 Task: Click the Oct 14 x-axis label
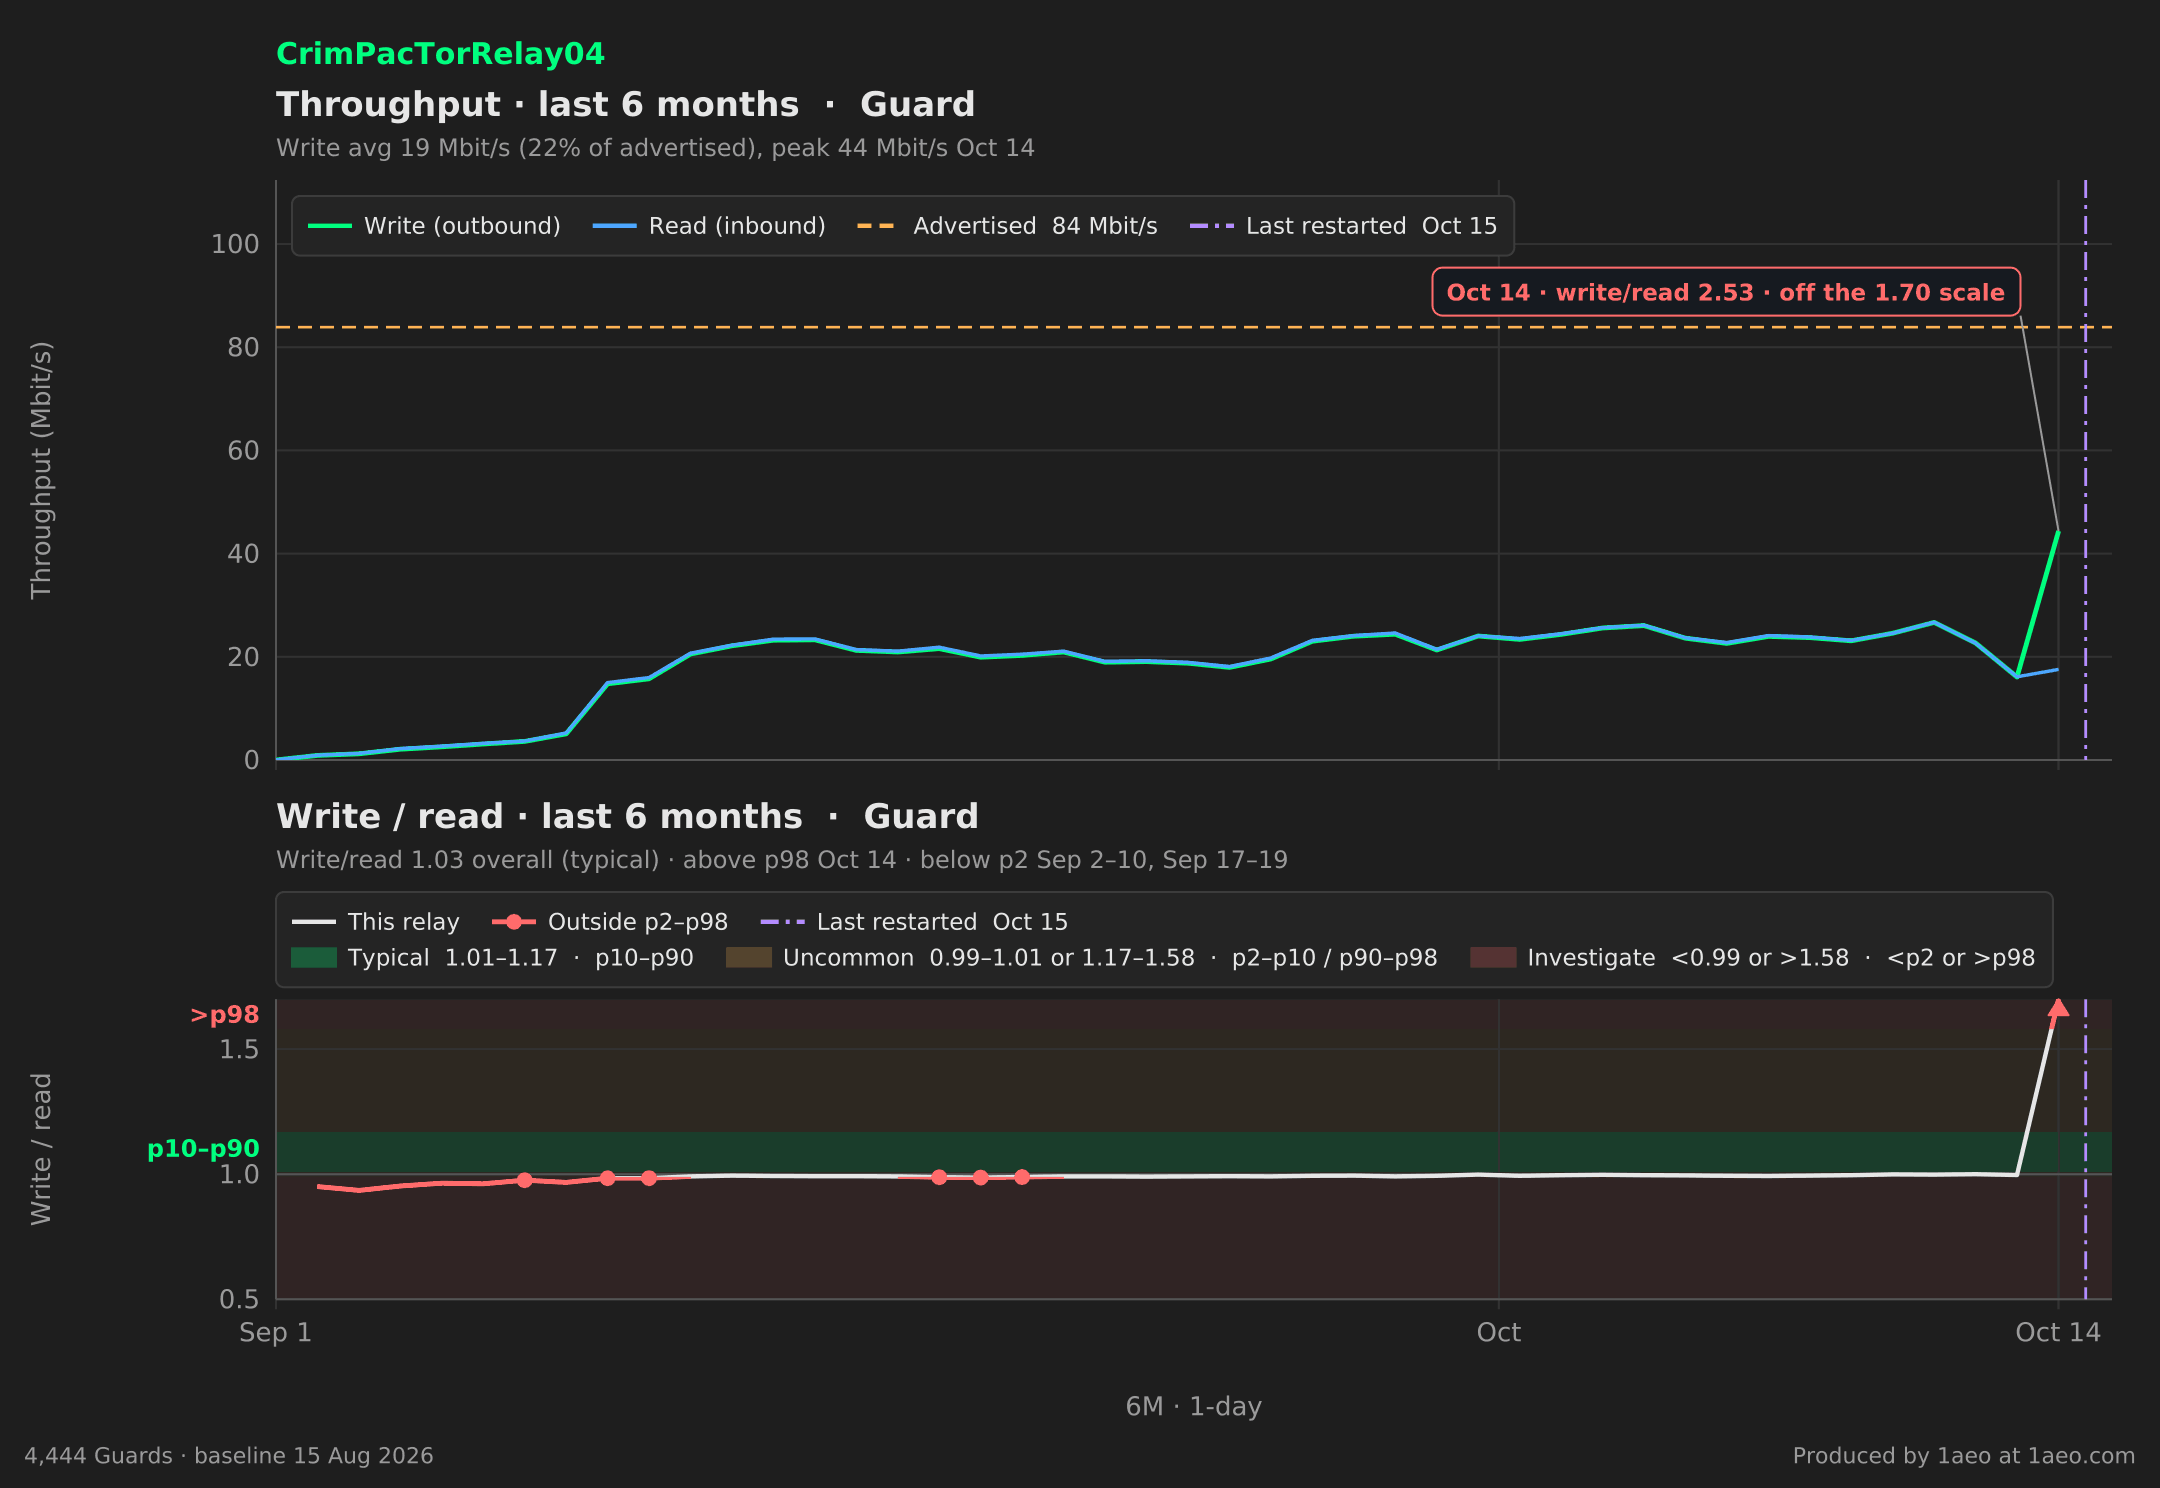coord(2058,1333)
